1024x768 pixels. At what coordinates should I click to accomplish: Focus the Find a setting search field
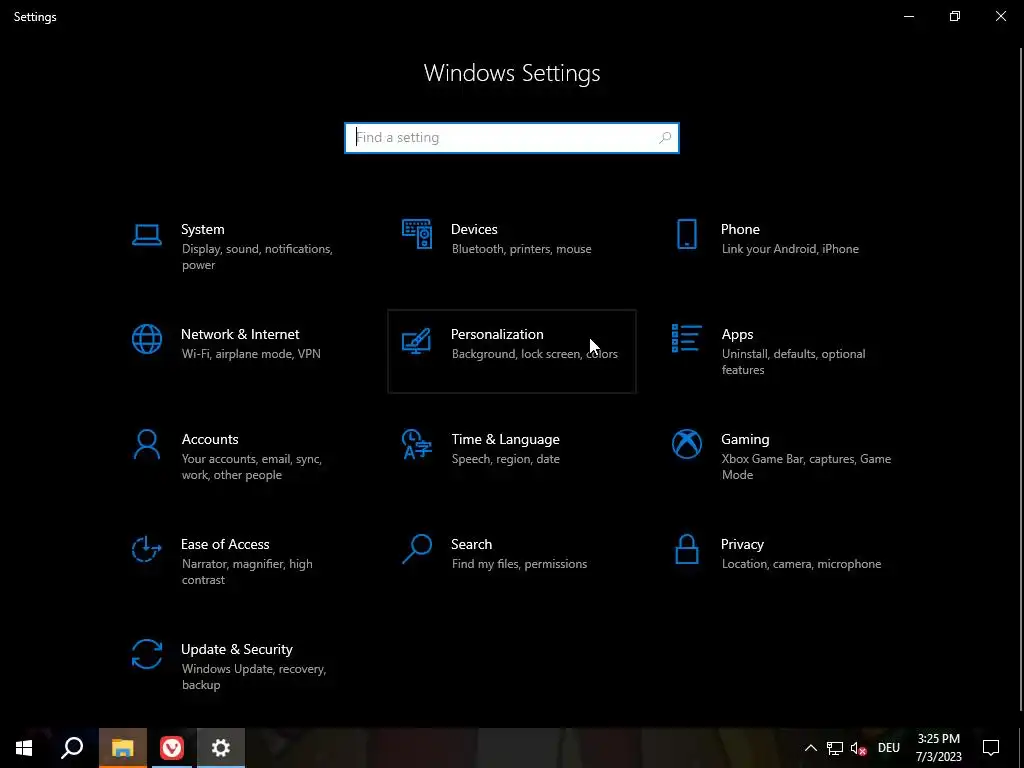pyautogui.click(x=512, y=138)
